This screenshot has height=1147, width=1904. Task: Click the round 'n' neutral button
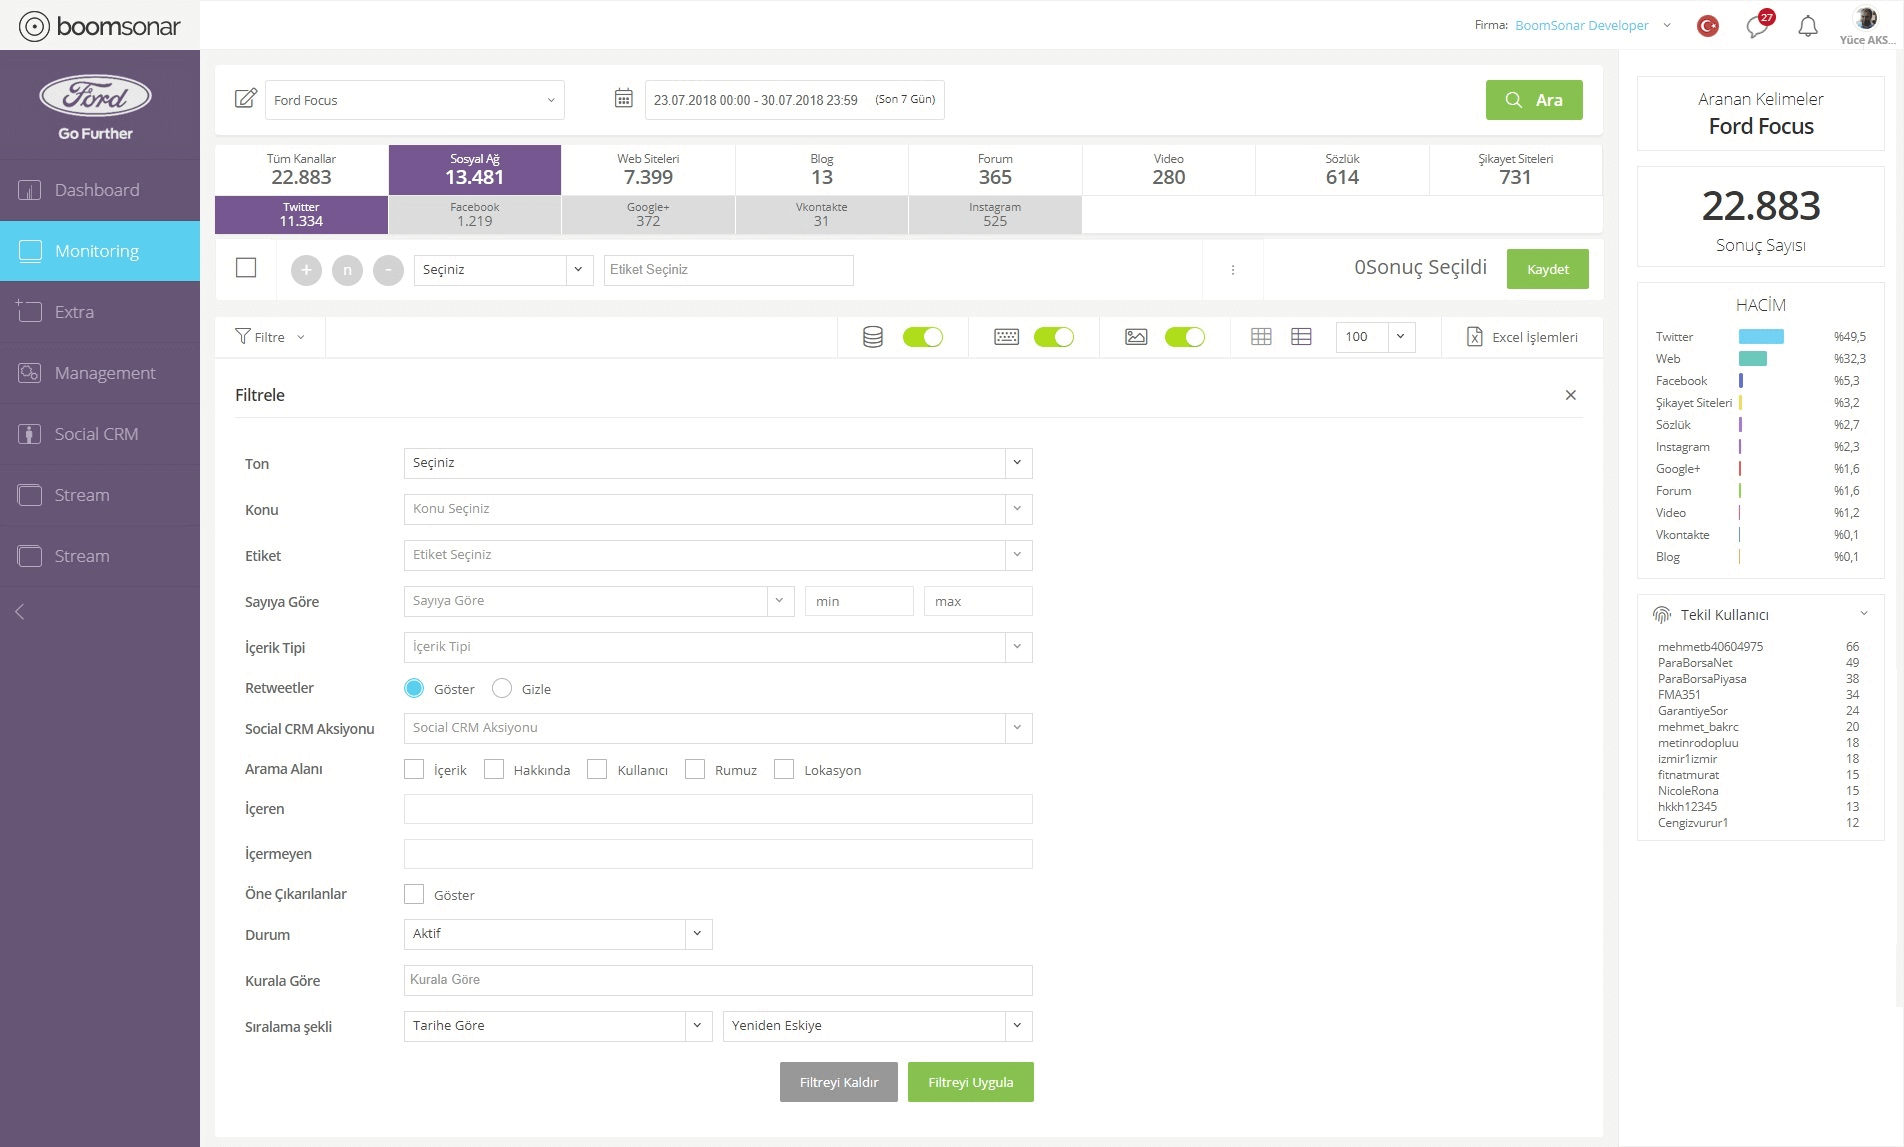[x=347, y=270]
